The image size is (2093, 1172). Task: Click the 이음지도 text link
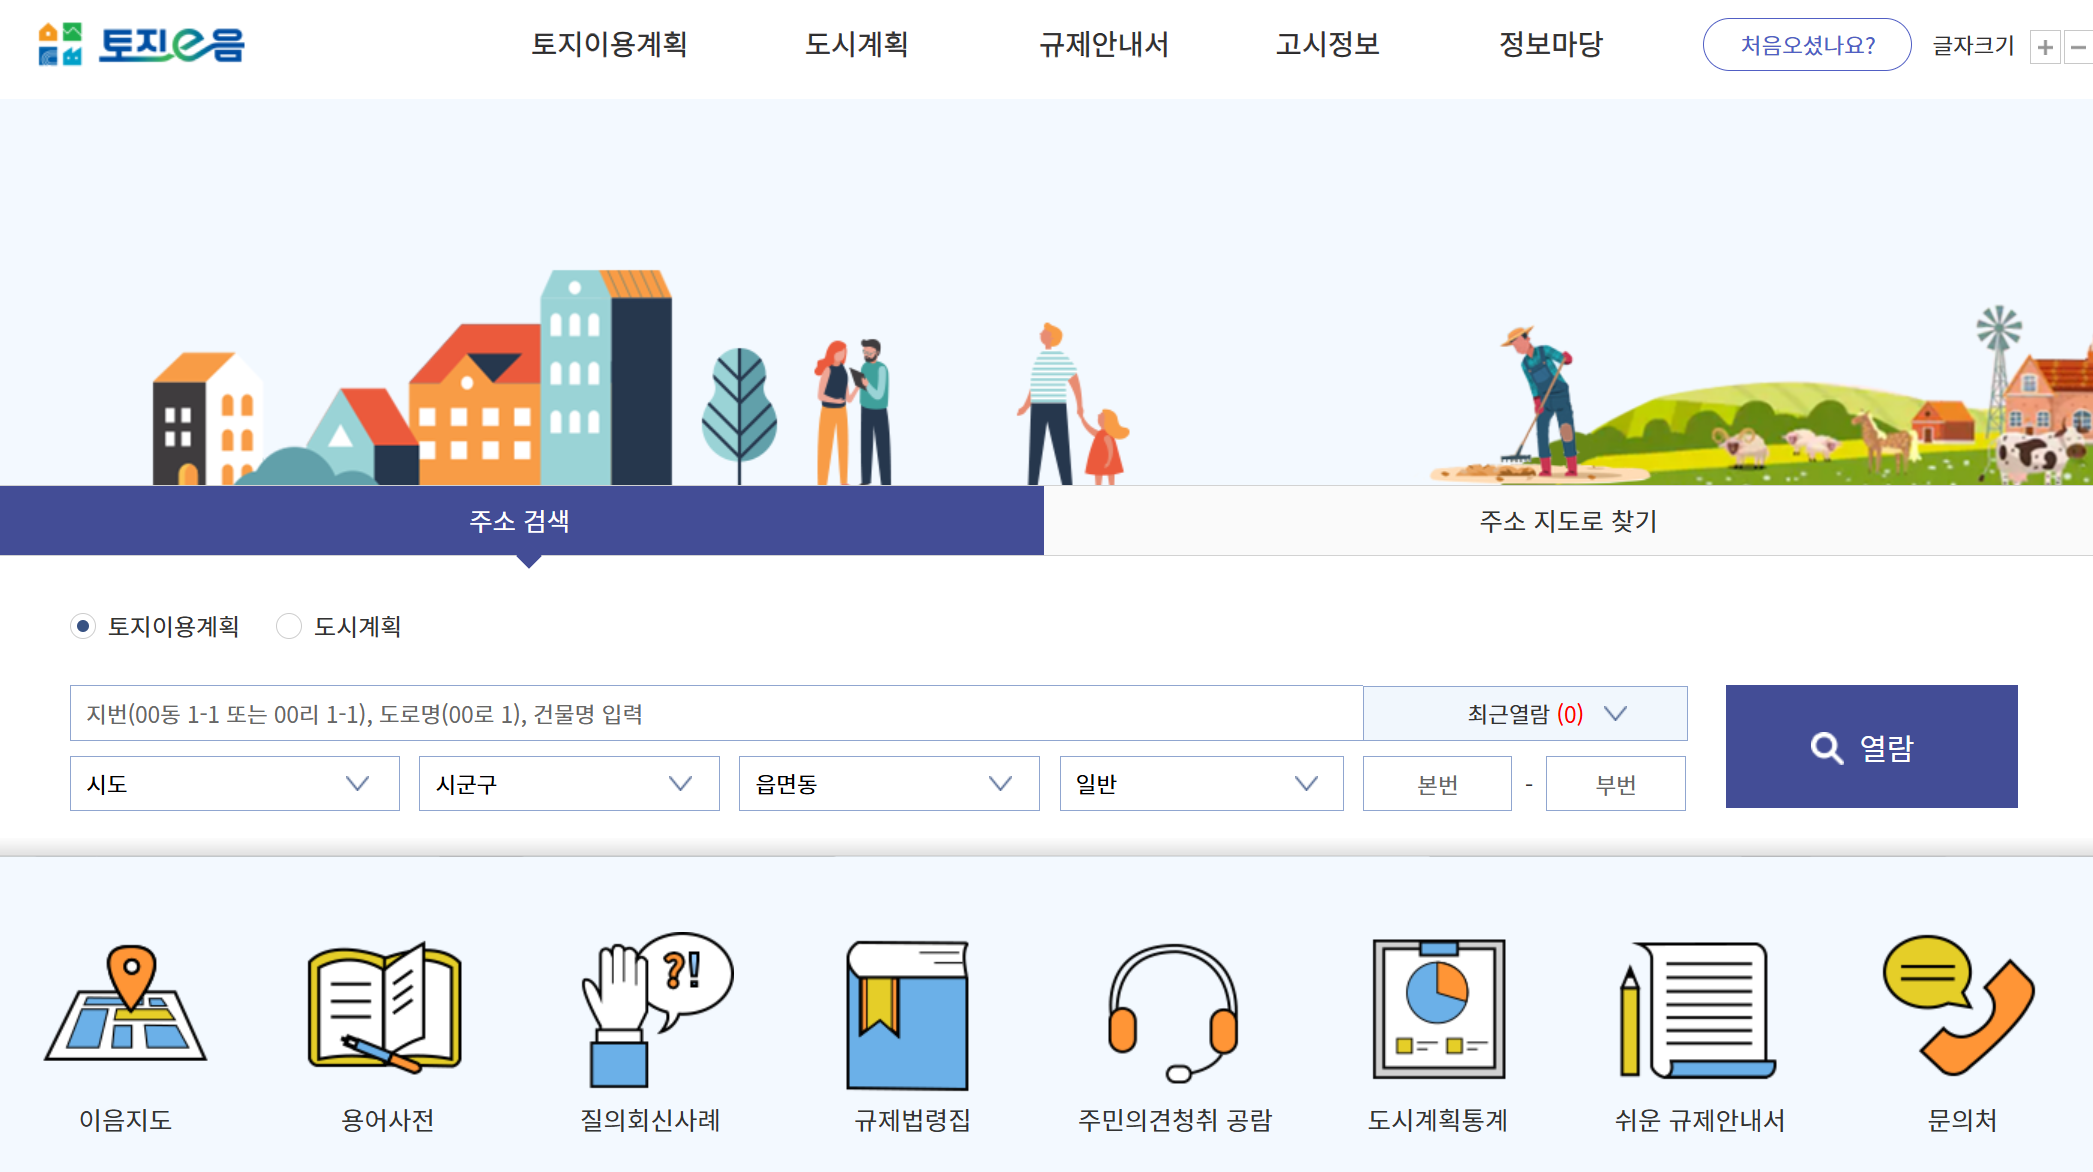(126, 1120)
